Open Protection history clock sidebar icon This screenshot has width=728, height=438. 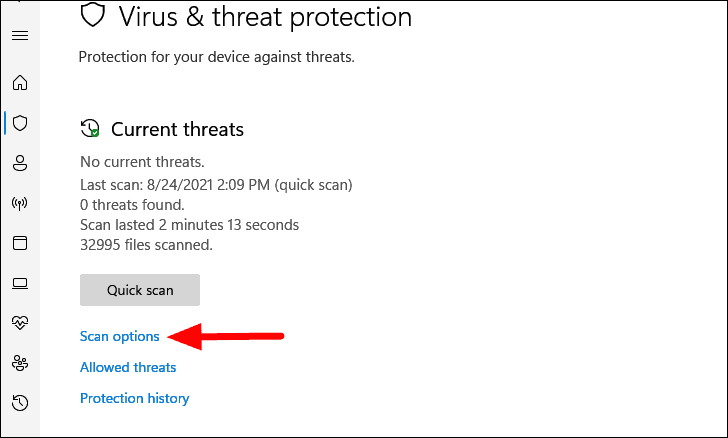pos(20,403)
